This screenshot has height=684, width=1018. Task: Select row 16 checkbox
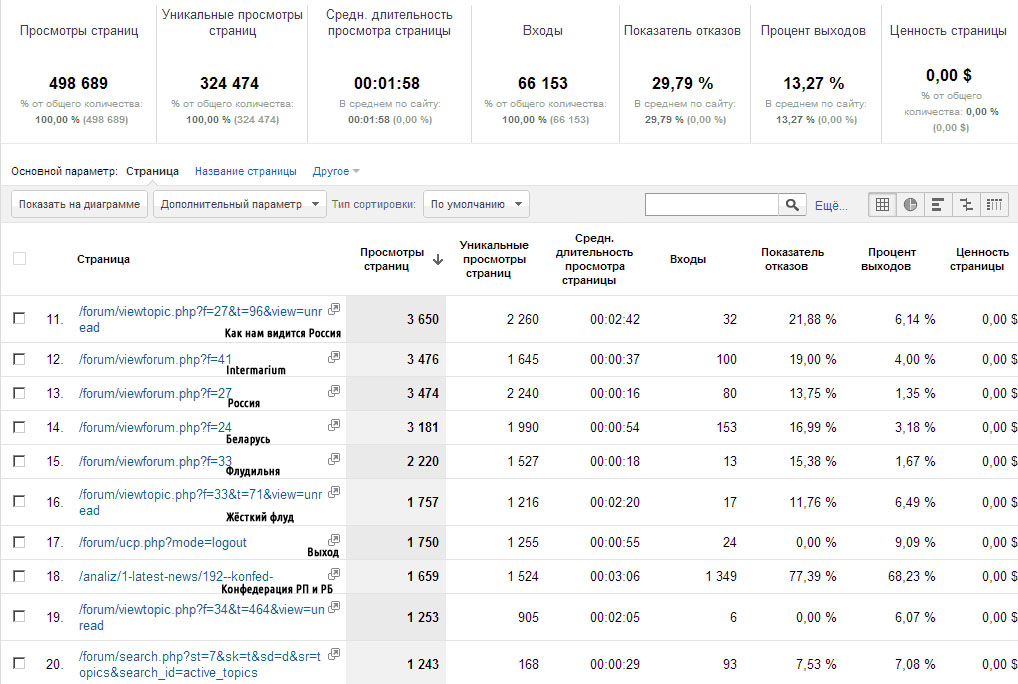click(x=19, y=501)
